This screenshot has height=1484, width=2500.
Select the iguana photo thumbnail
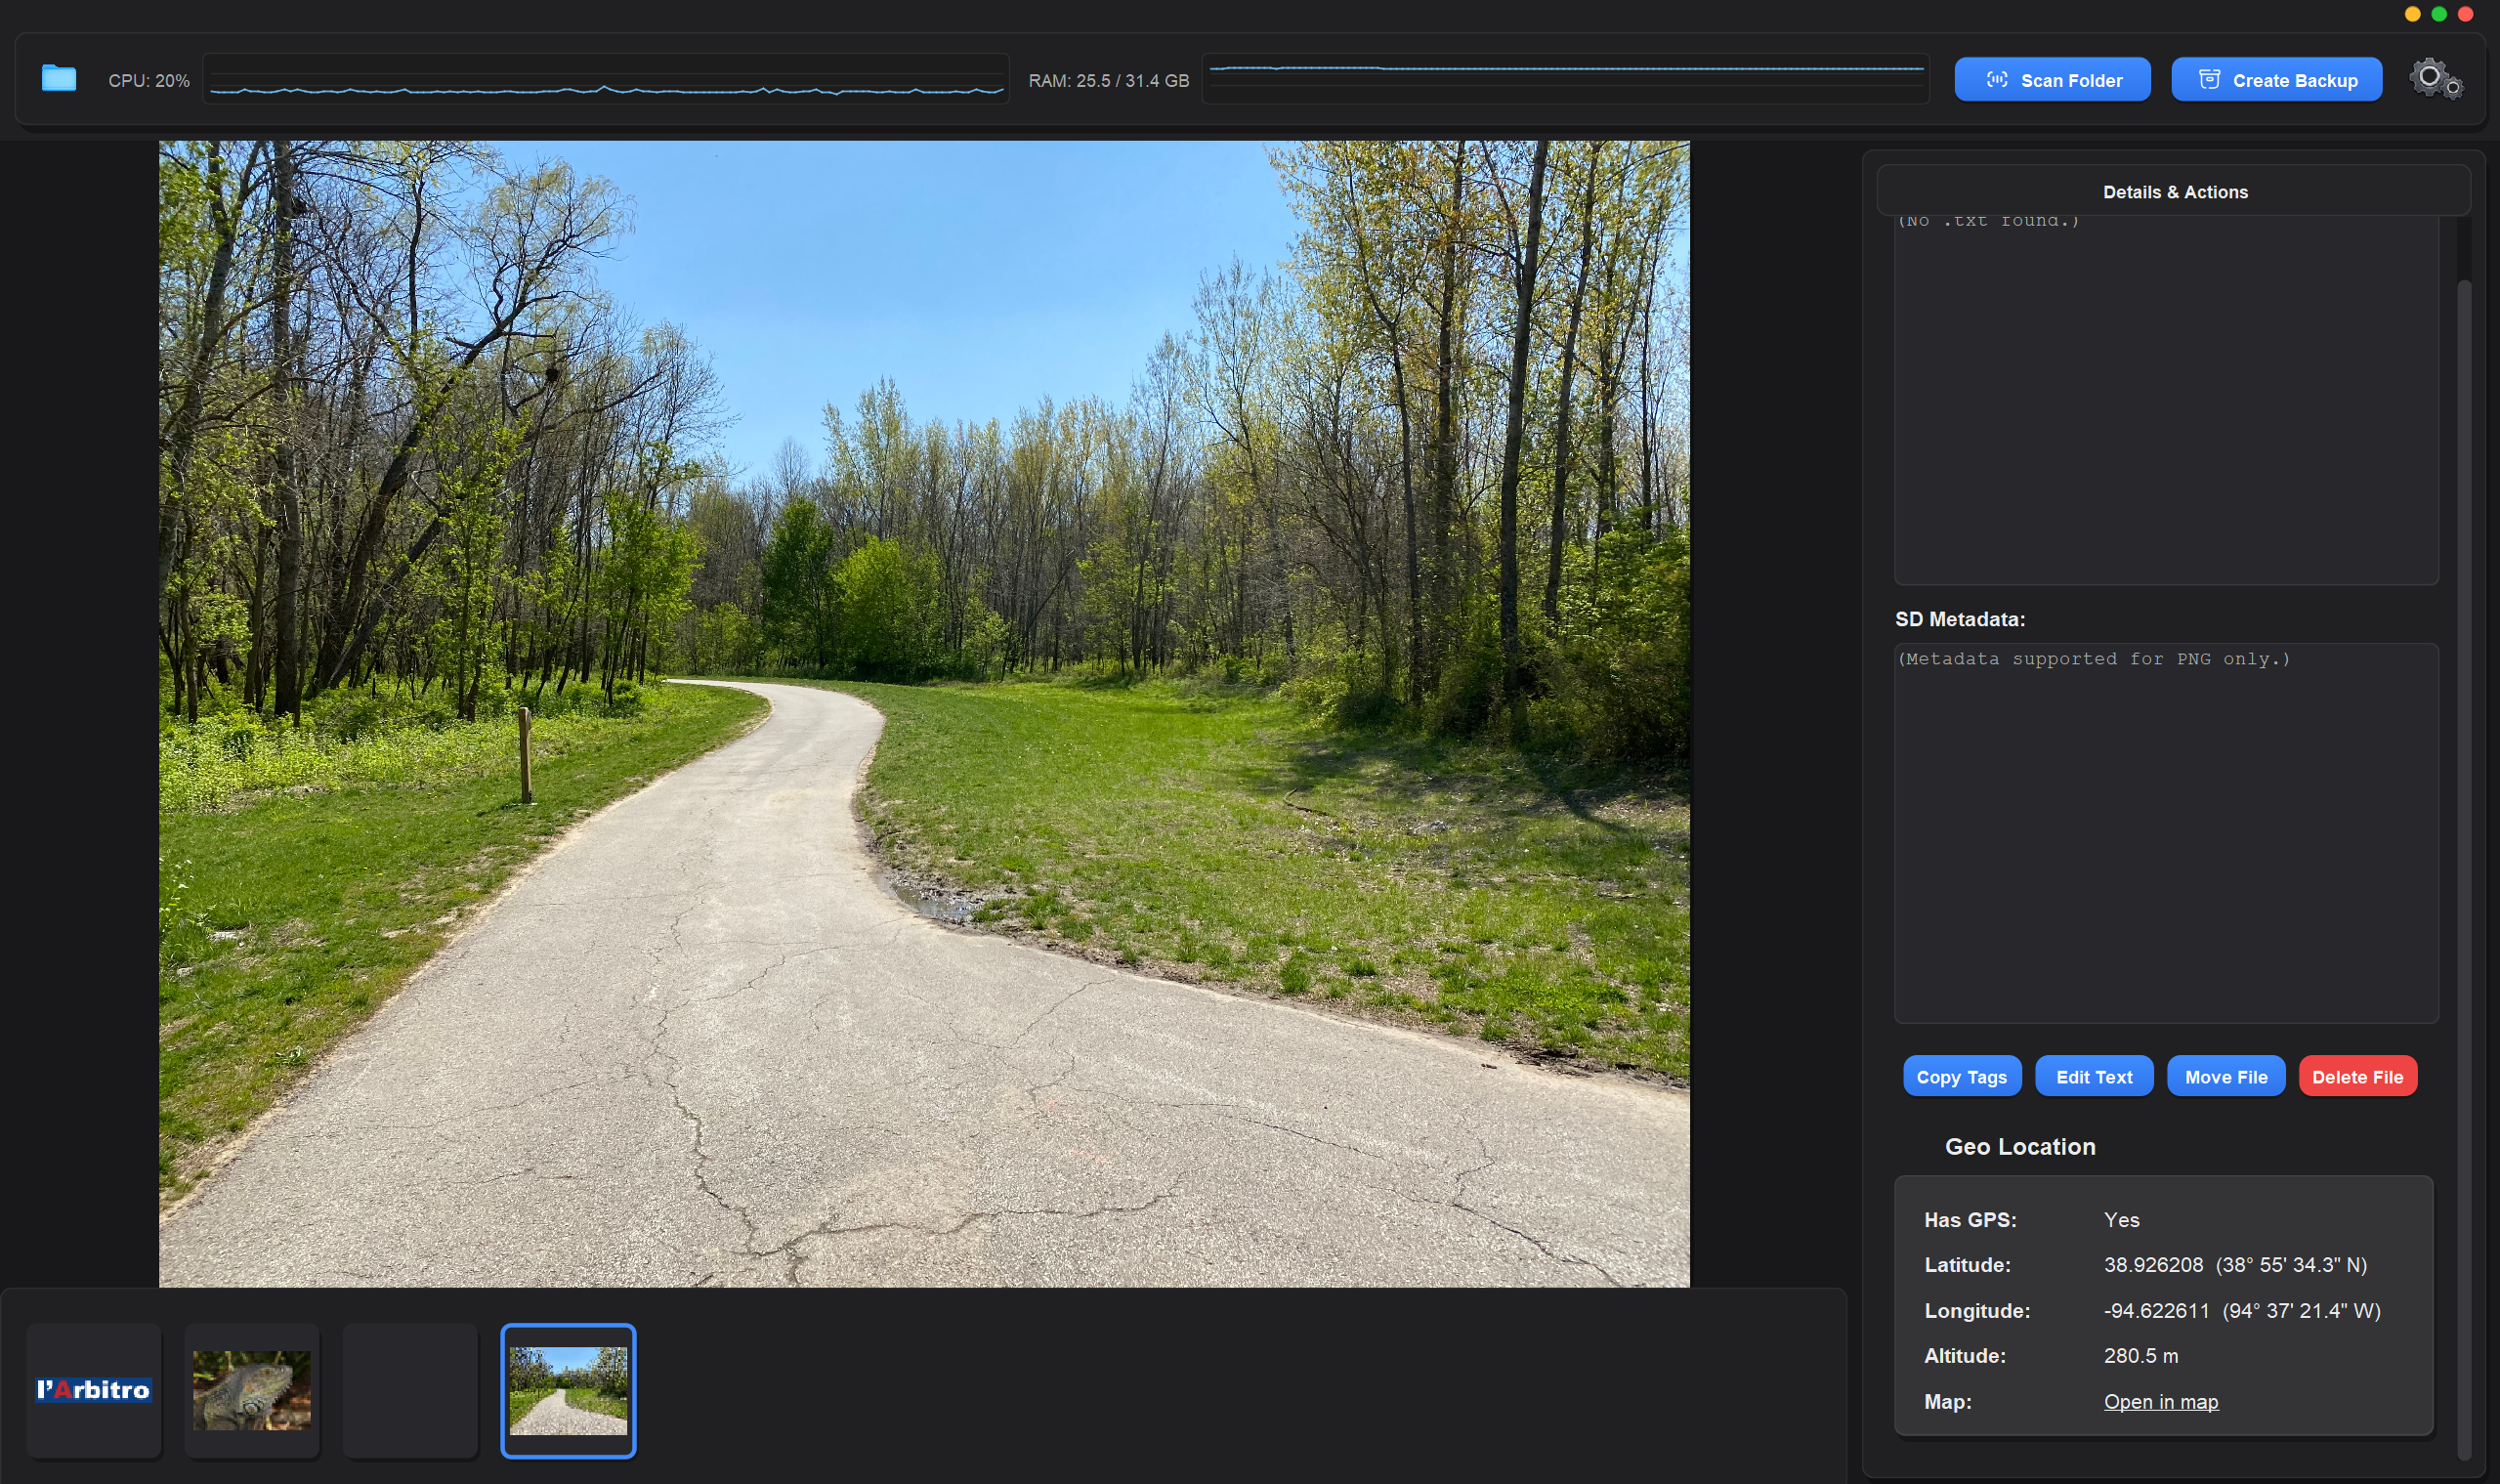[x=252, y=1390]
